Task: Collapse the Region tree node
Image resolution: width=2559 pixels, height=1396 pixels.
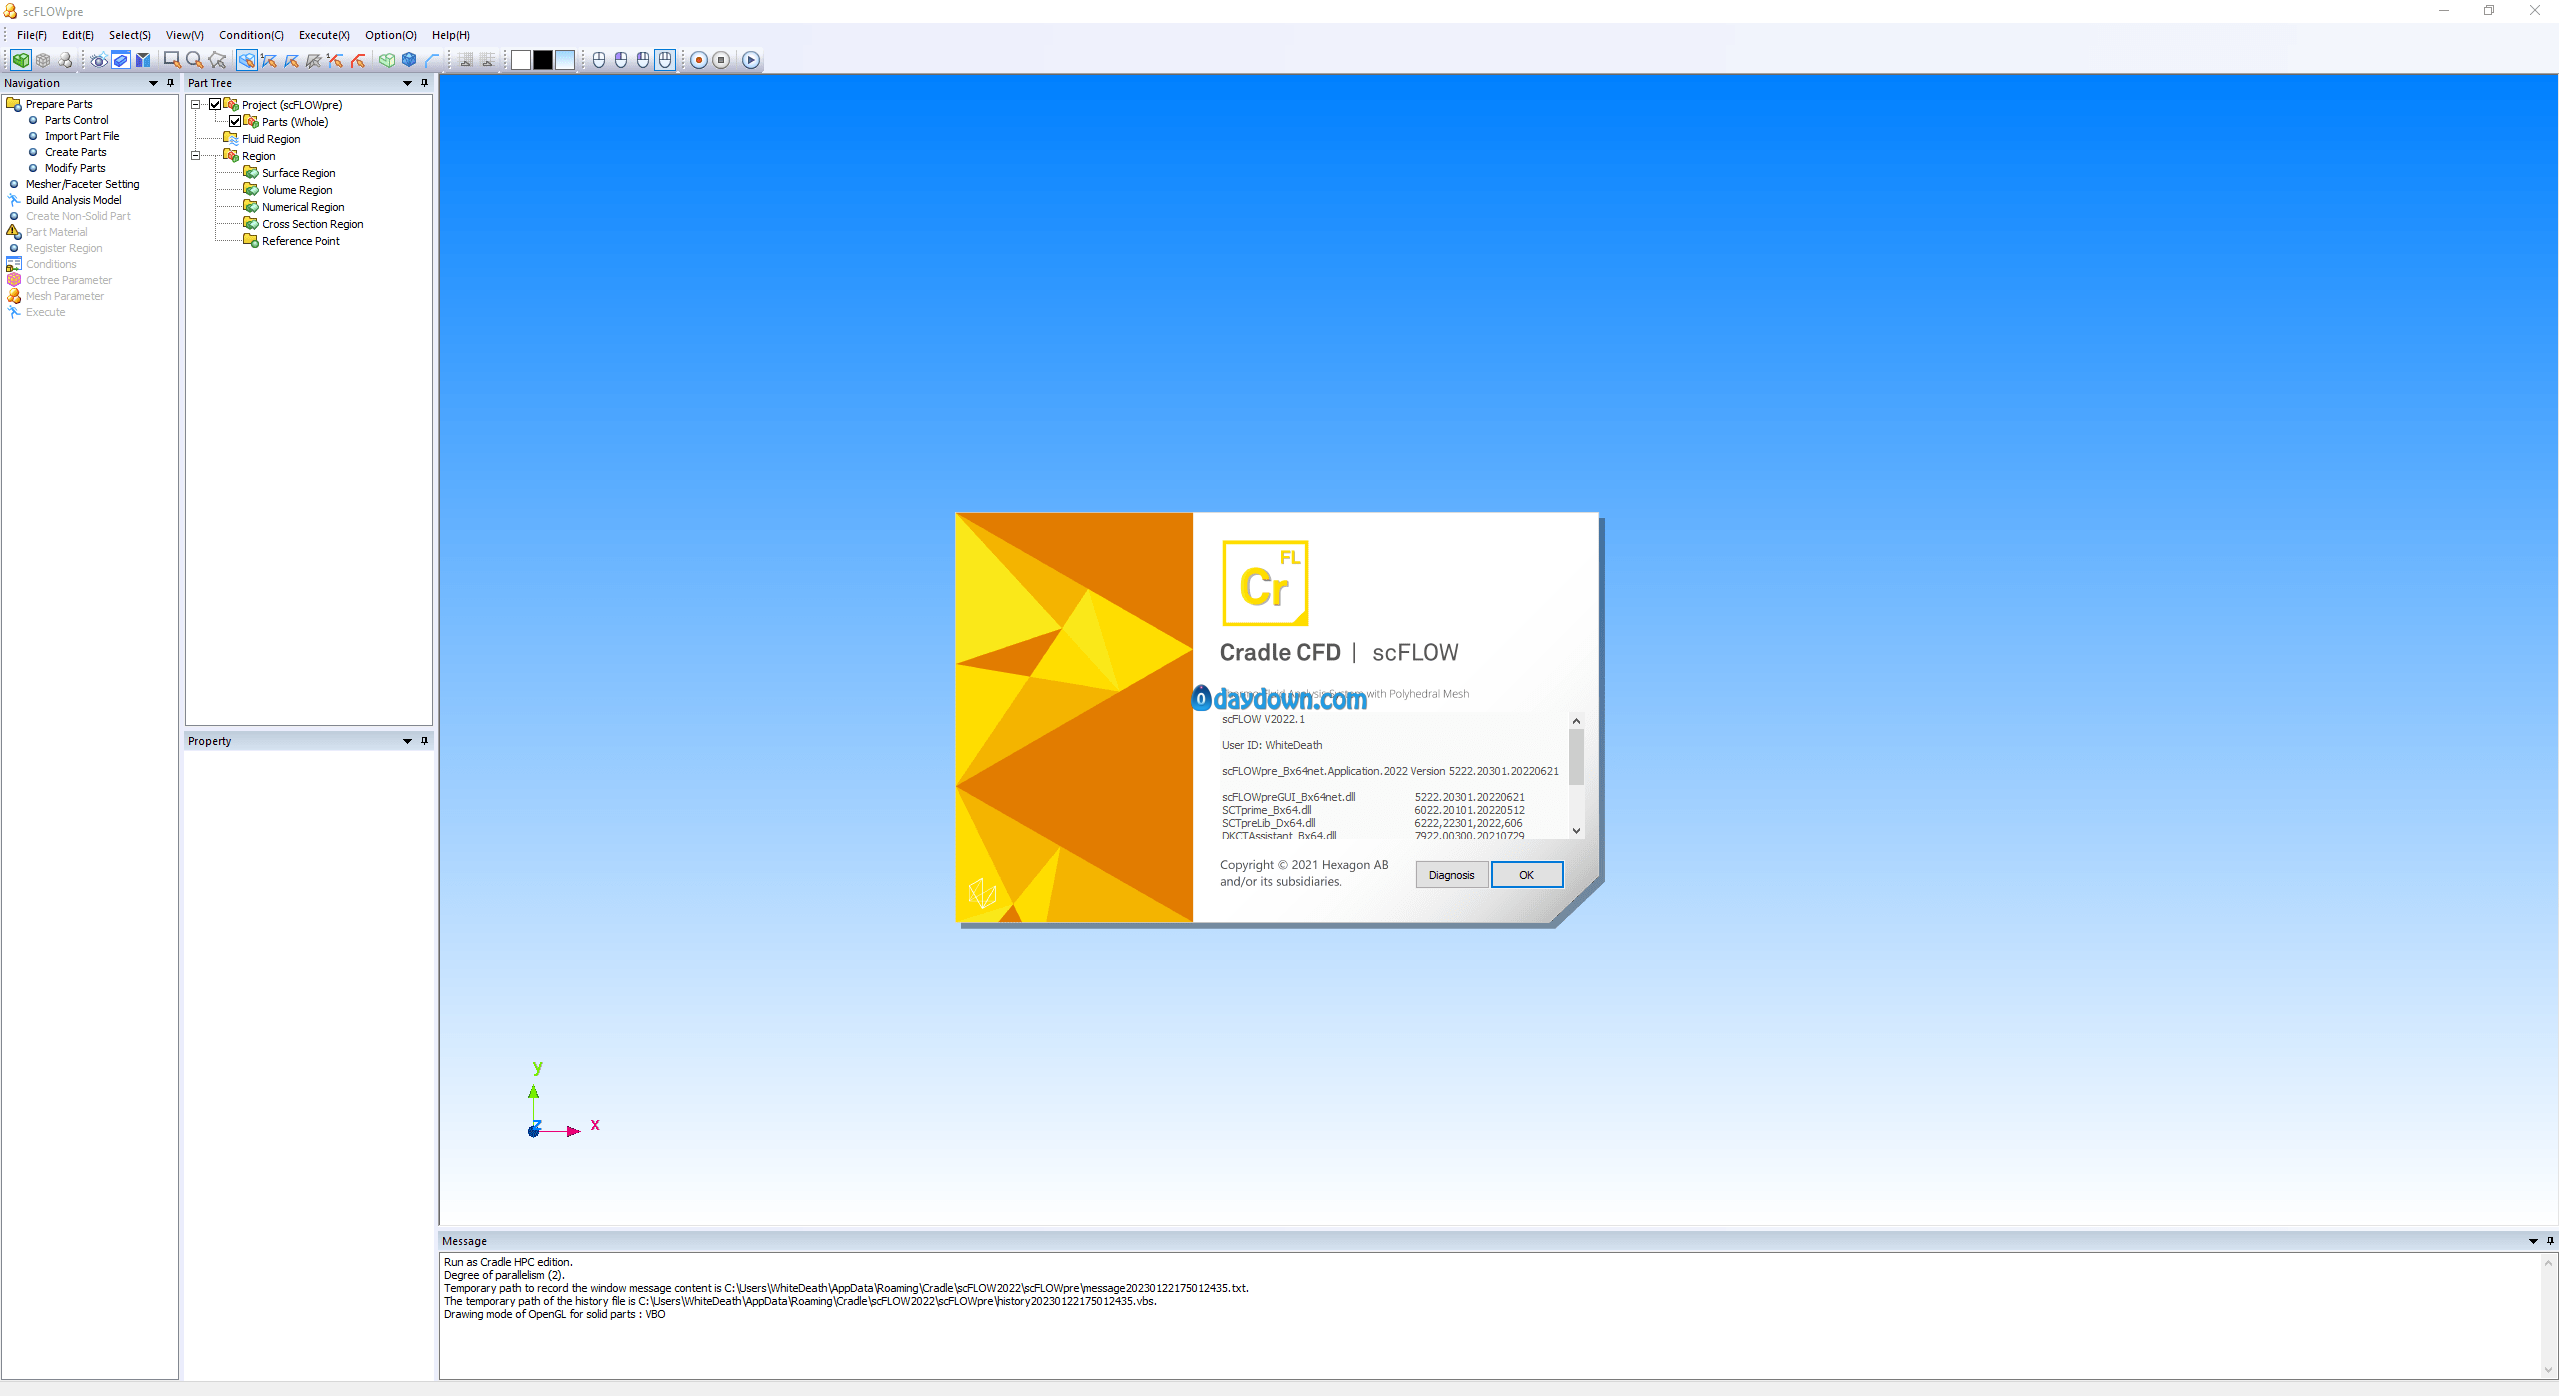Action: [196, 156]
